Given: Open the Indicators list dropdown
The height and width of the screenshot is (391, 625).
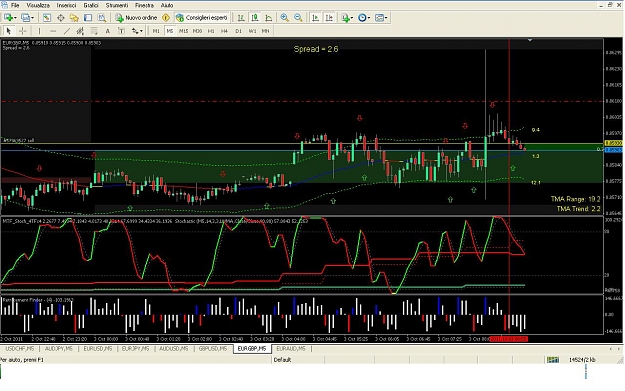Looking at the screenshot, I should [x=346, y=18].
